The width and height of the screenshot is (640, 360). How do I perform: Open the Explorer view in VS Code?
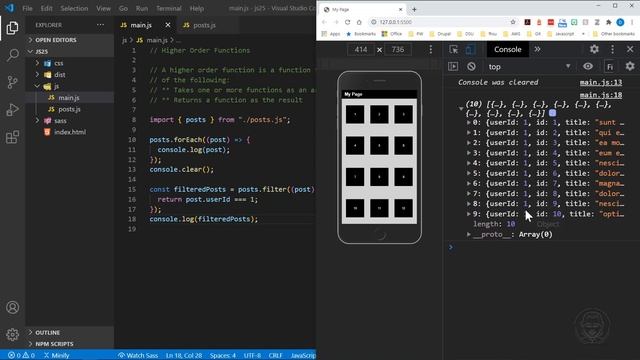12,28
